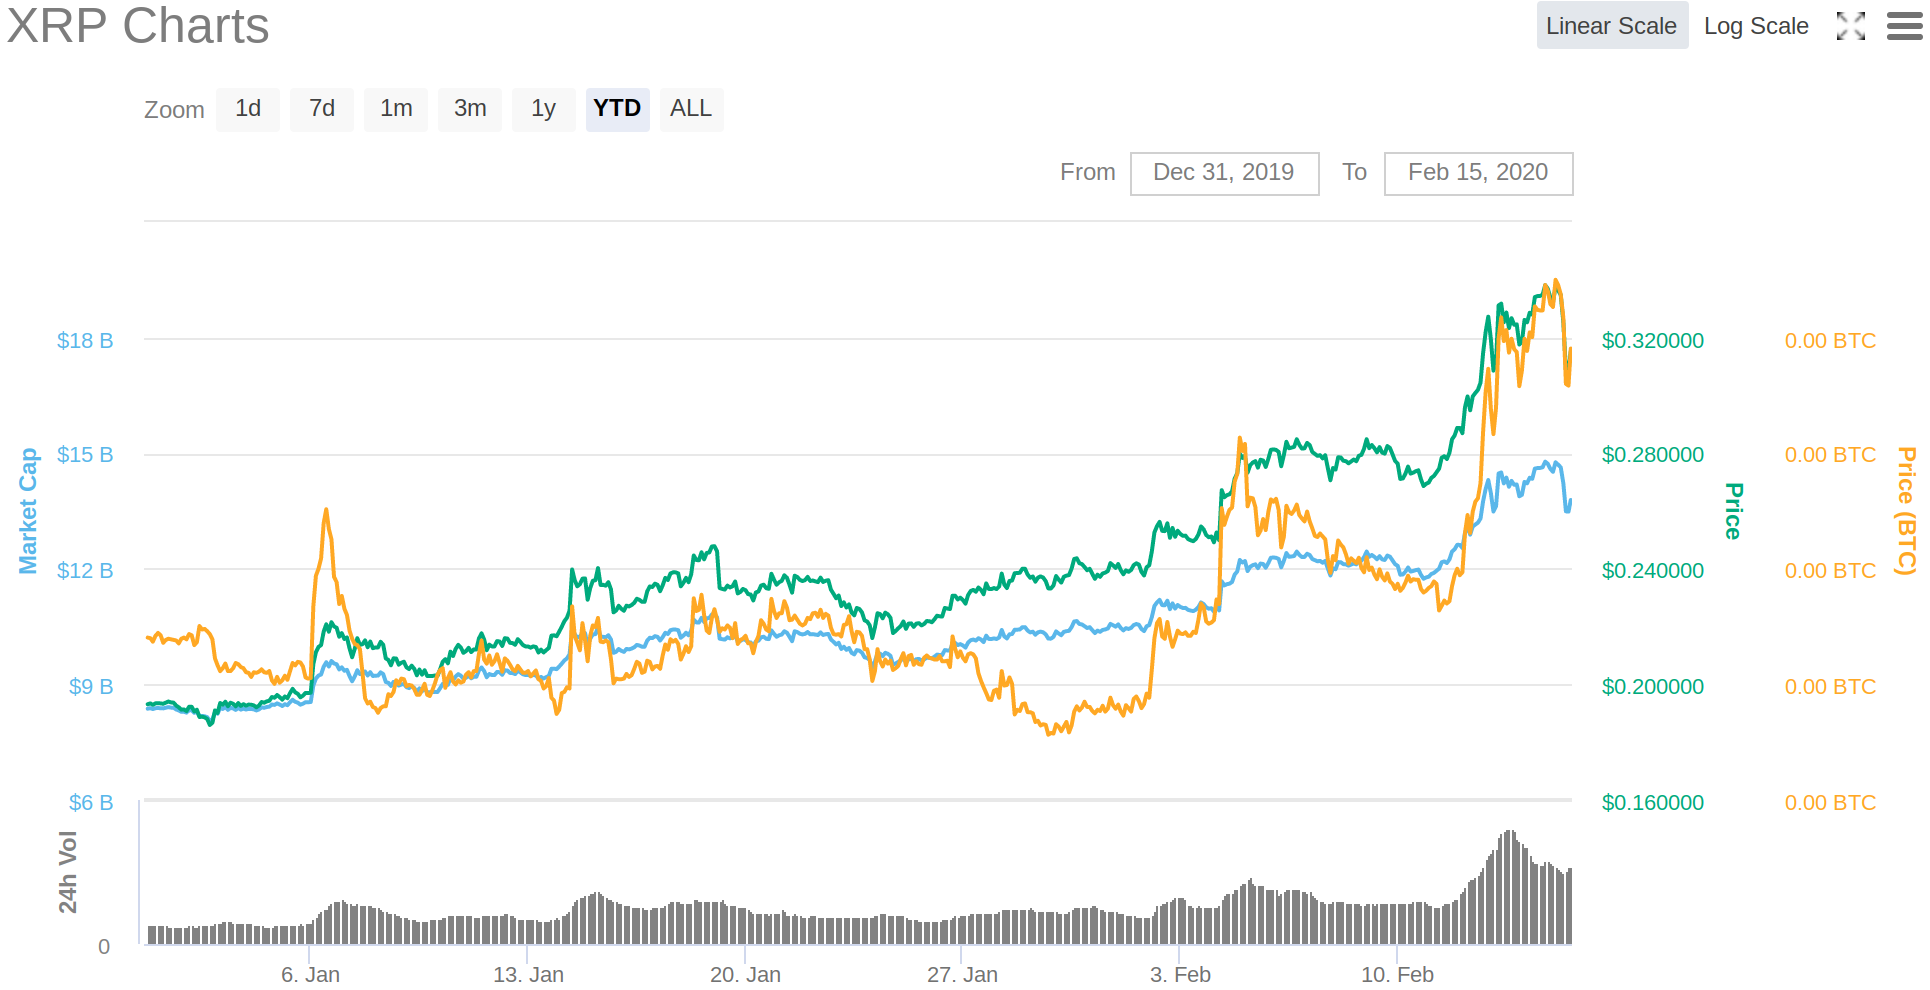The height and width of the screenshot is (990, 1930).
Task: Set zoom range to 1y
Action: [544, 109]
